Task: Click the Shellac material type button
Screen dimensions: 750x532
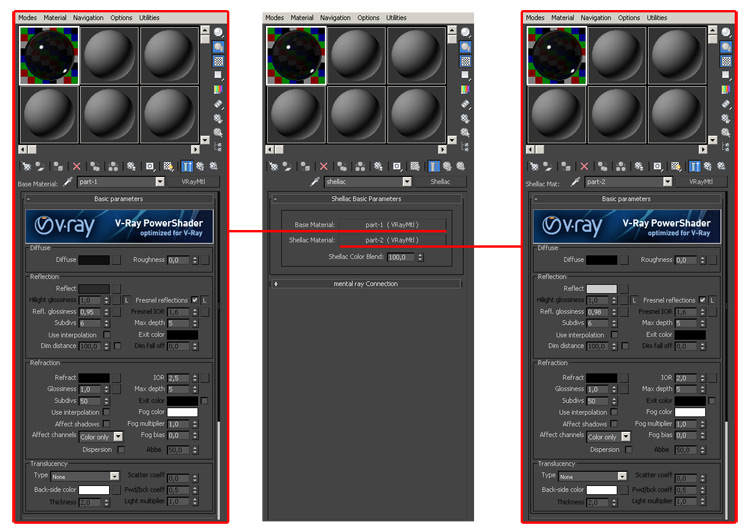Action: click(x=440, y=182)
